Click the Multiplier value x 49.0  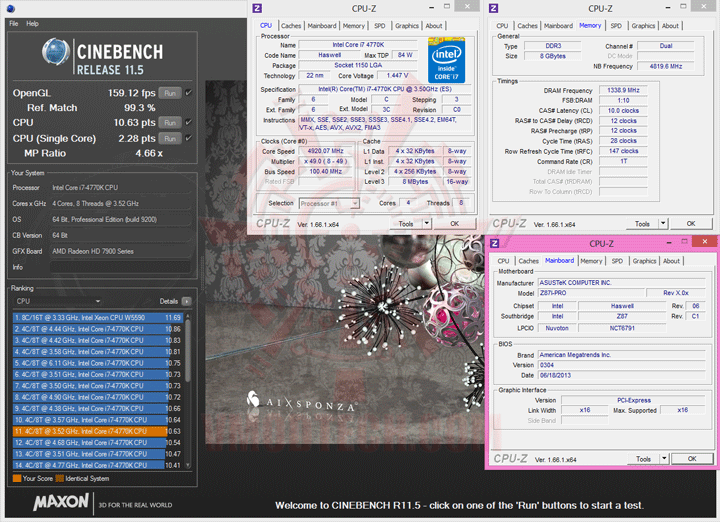click(326, 161)
